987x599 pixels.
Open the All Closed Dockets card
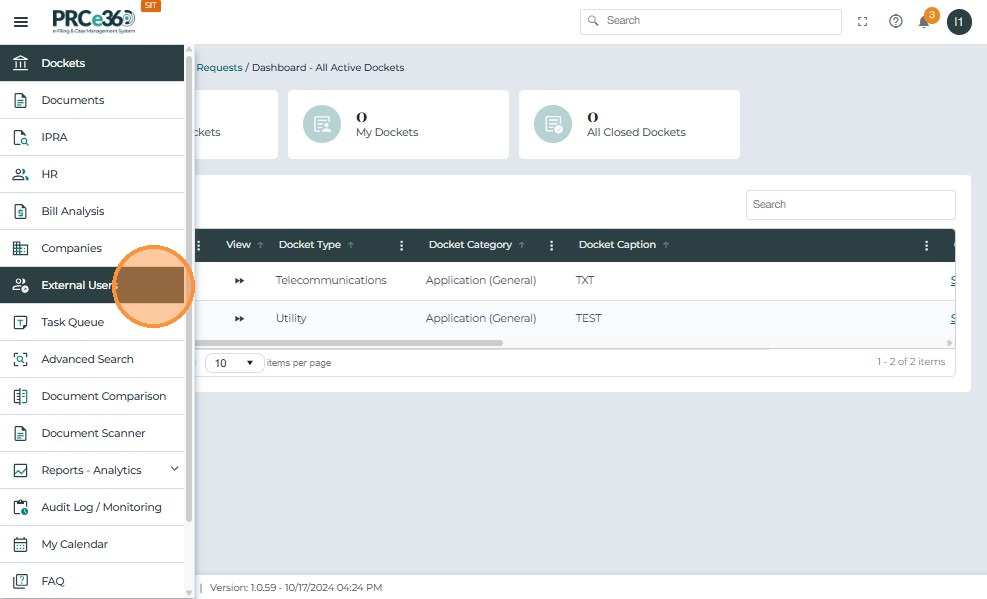coord(628,124)
